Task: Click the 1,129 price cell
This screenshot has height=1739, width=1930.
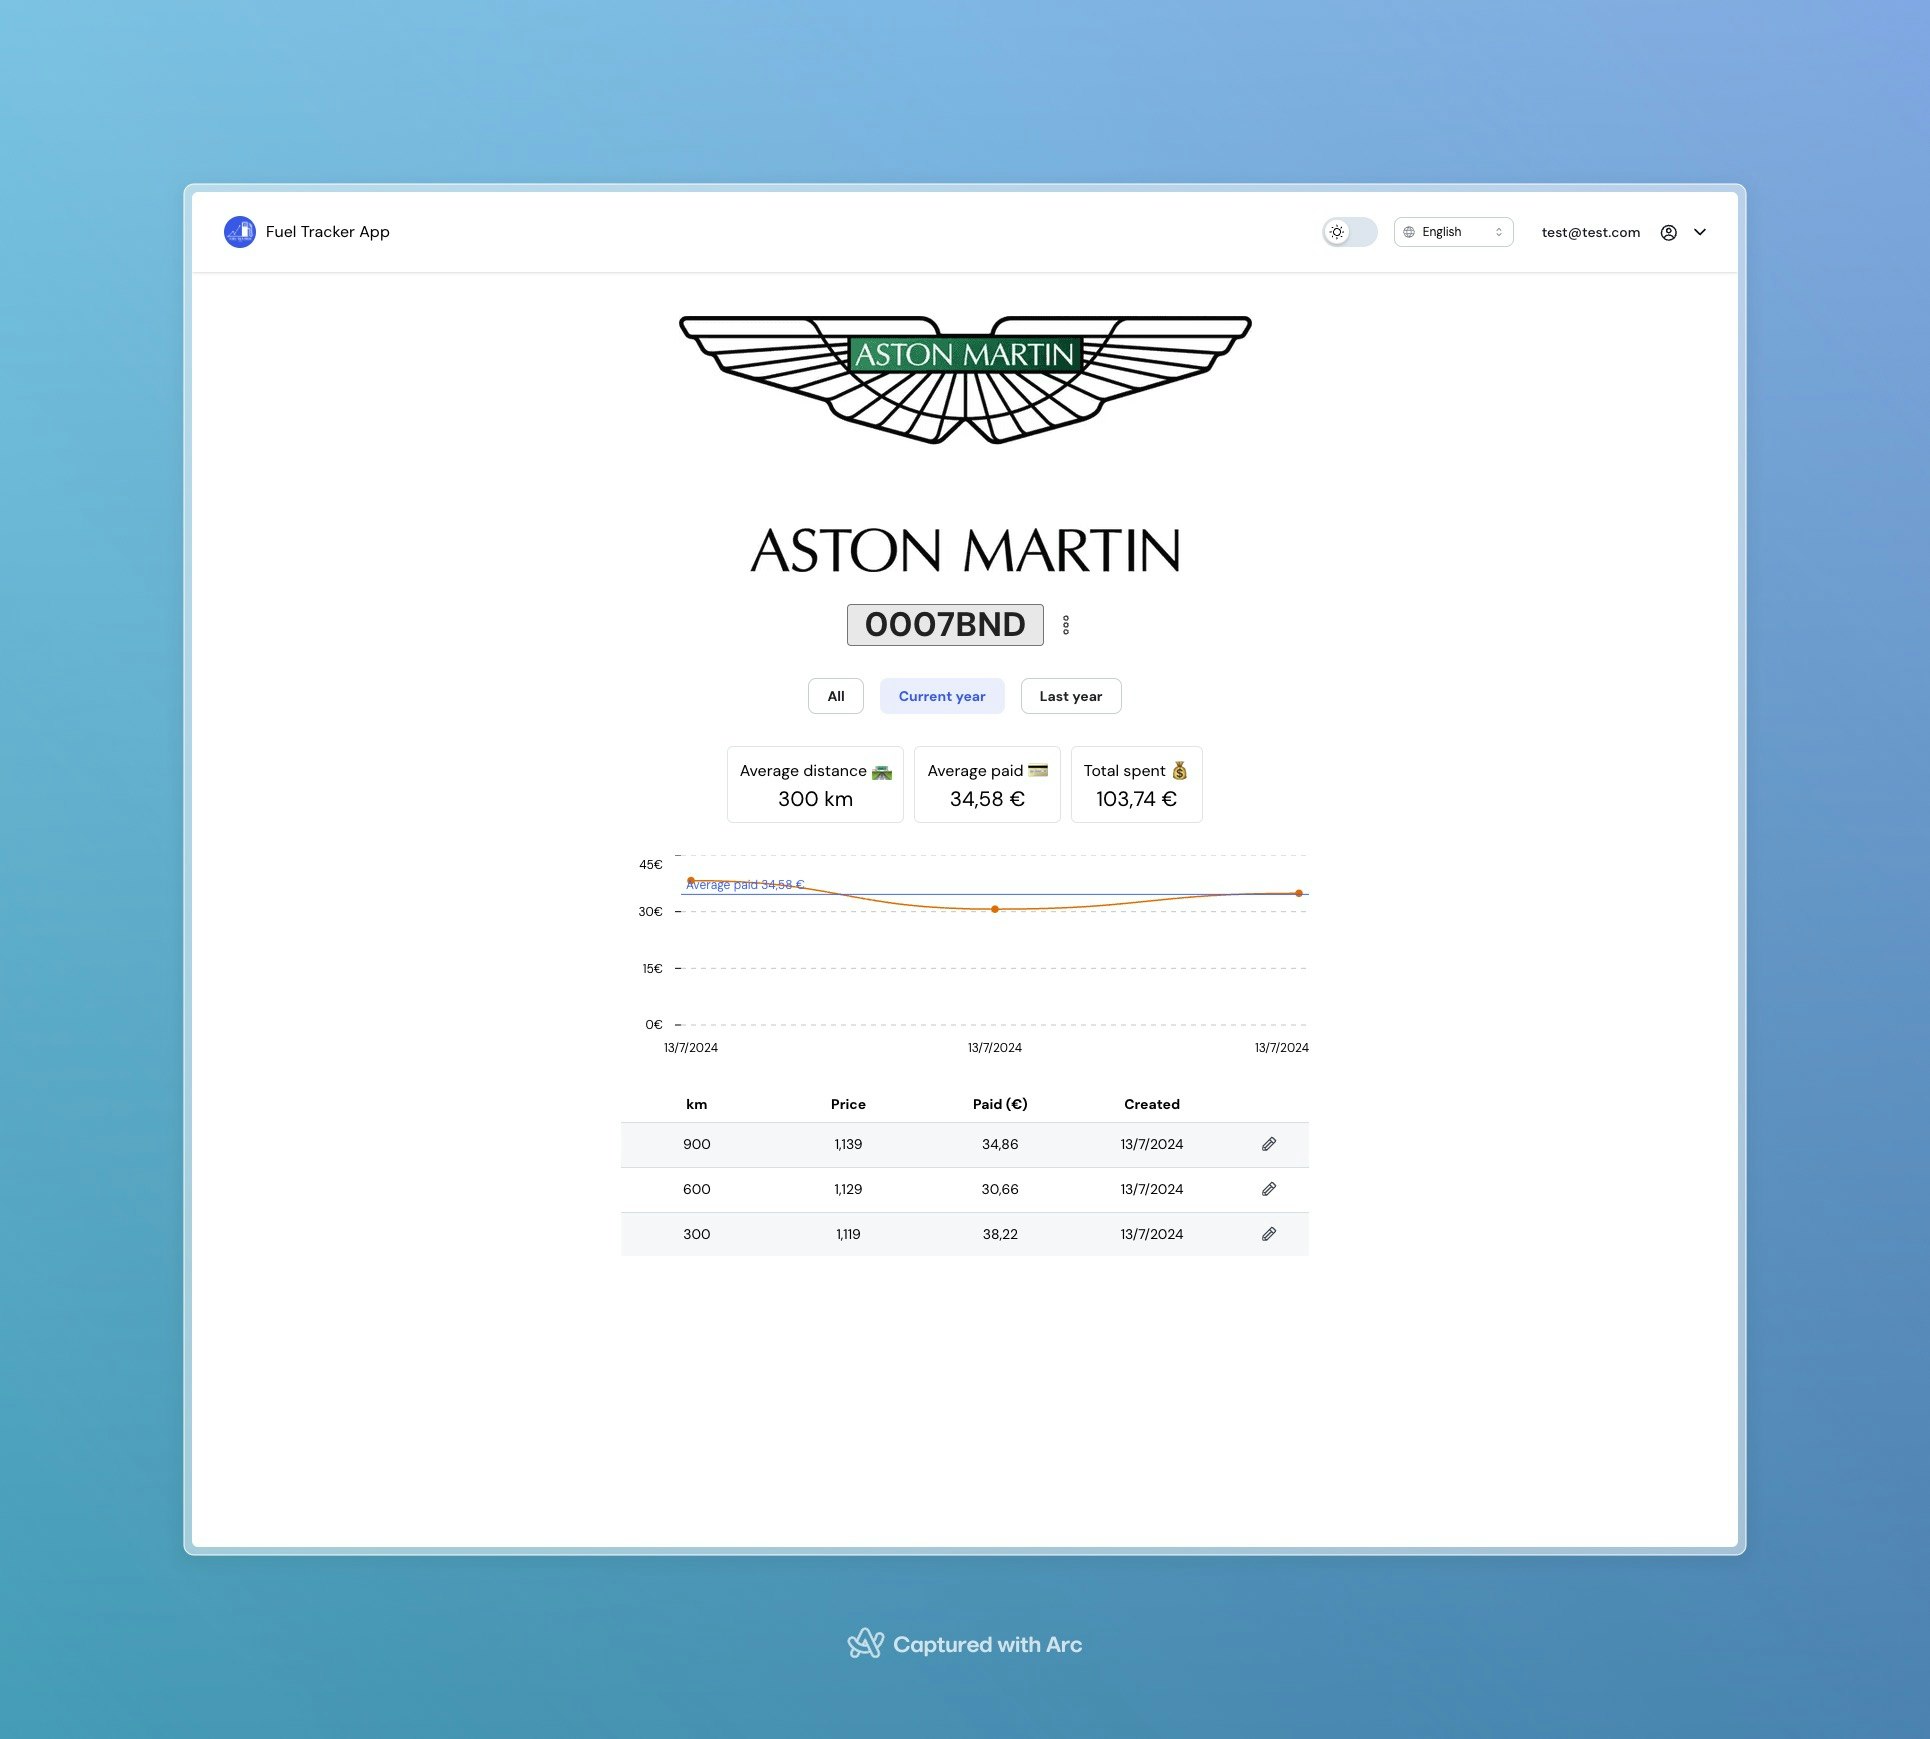Action: click(848, 1189)
